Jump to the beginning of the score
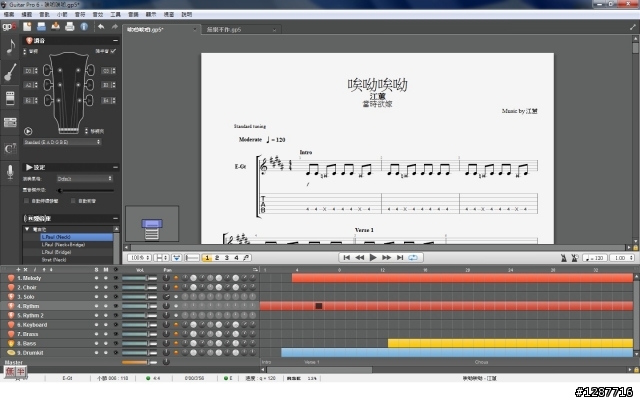Viewport: 640px width, 400px height. pos(347,258)
